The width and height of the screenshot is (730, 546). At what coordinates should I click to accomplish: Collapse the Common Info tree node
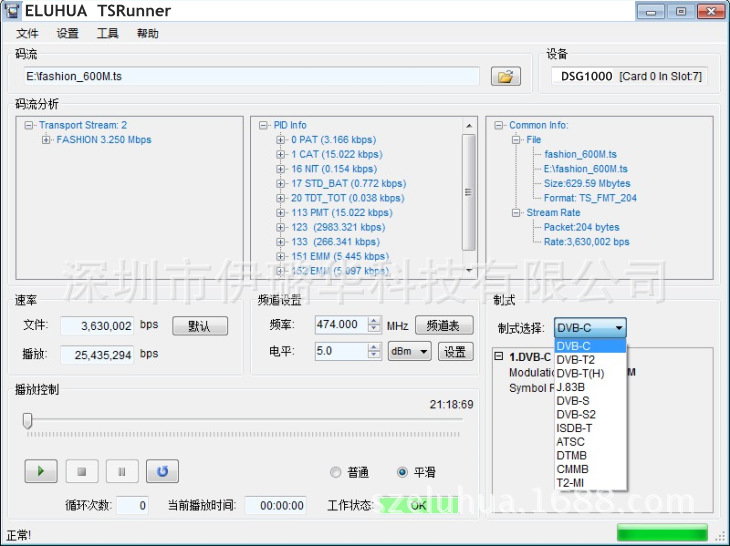[x=499, y=125]
